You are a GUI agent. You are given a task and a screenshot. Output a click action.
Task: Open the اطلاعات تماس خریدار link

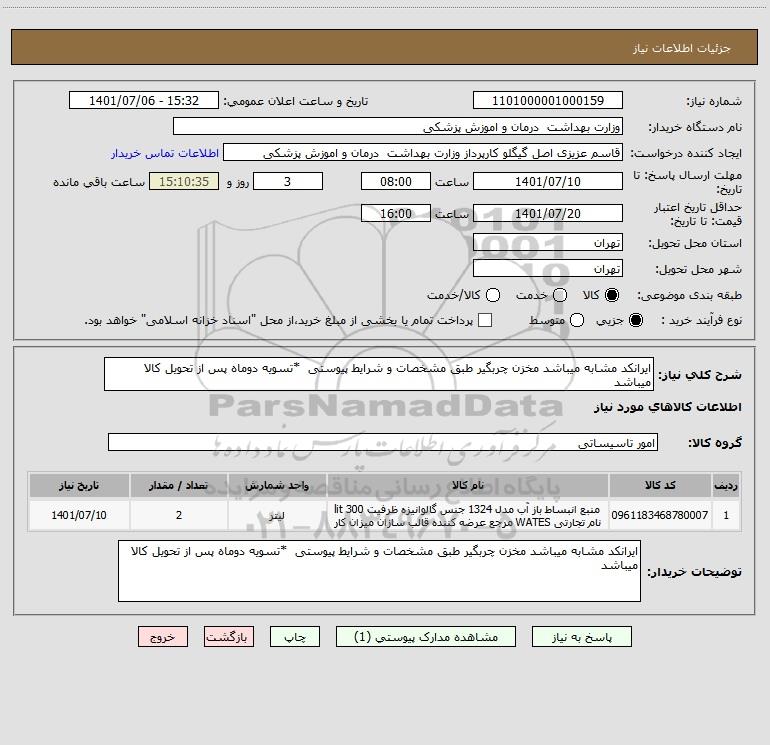[165, 153]
